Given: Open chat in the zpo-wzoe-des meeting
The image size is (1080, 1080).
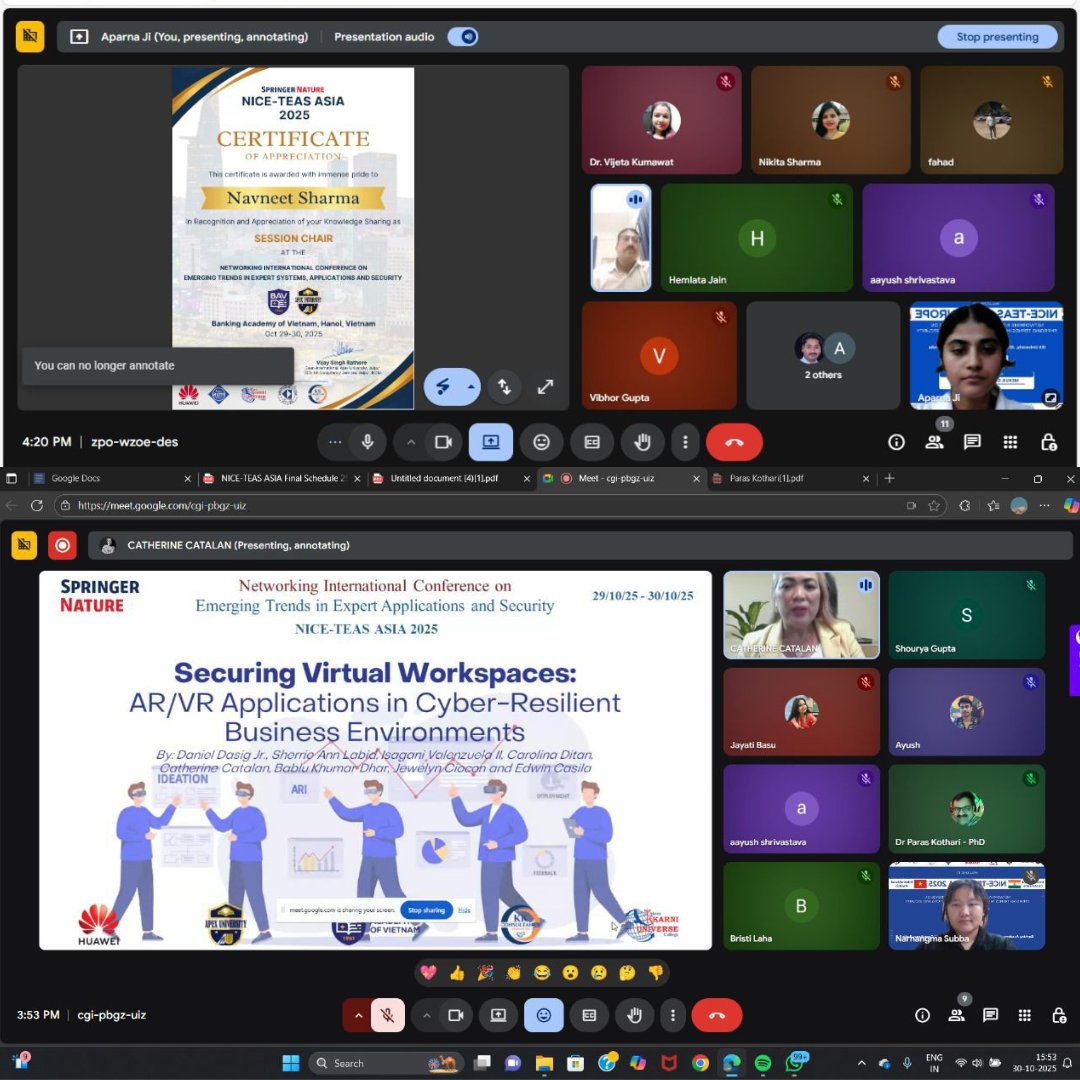Looking at the screenshot, I should [x=972, y=442].
